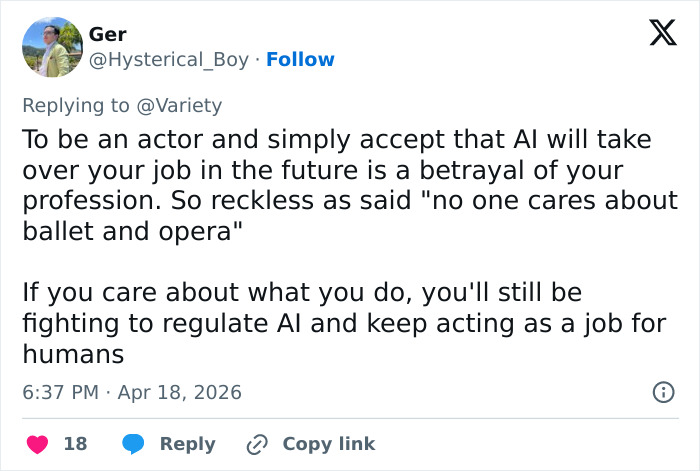Like the tweet with the heart icon
This screenshot has width=700, height=471.
(x=36, y=443)
